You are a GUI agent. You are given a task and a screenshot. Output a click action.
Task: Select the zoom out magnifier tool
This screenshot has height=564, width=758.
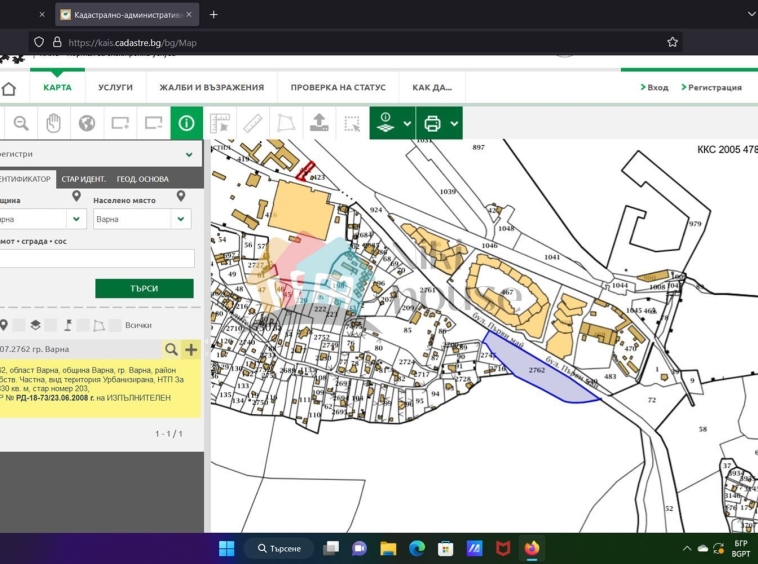[20, 123]
